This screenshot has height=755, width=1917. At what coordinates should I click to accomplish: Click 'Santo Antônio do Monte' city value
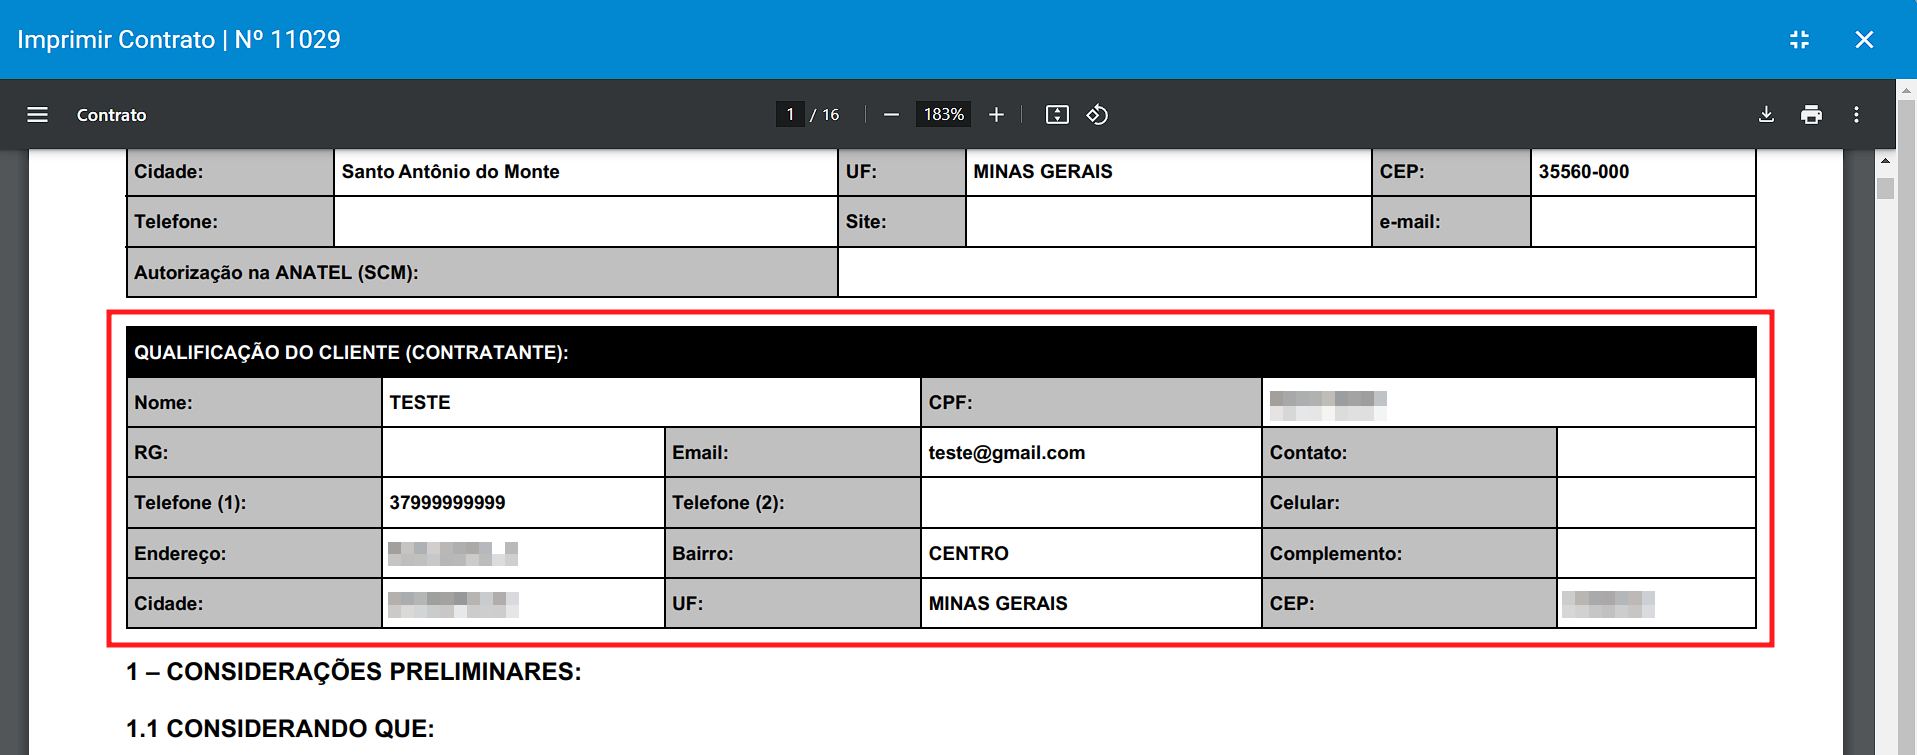coord(450,172)
